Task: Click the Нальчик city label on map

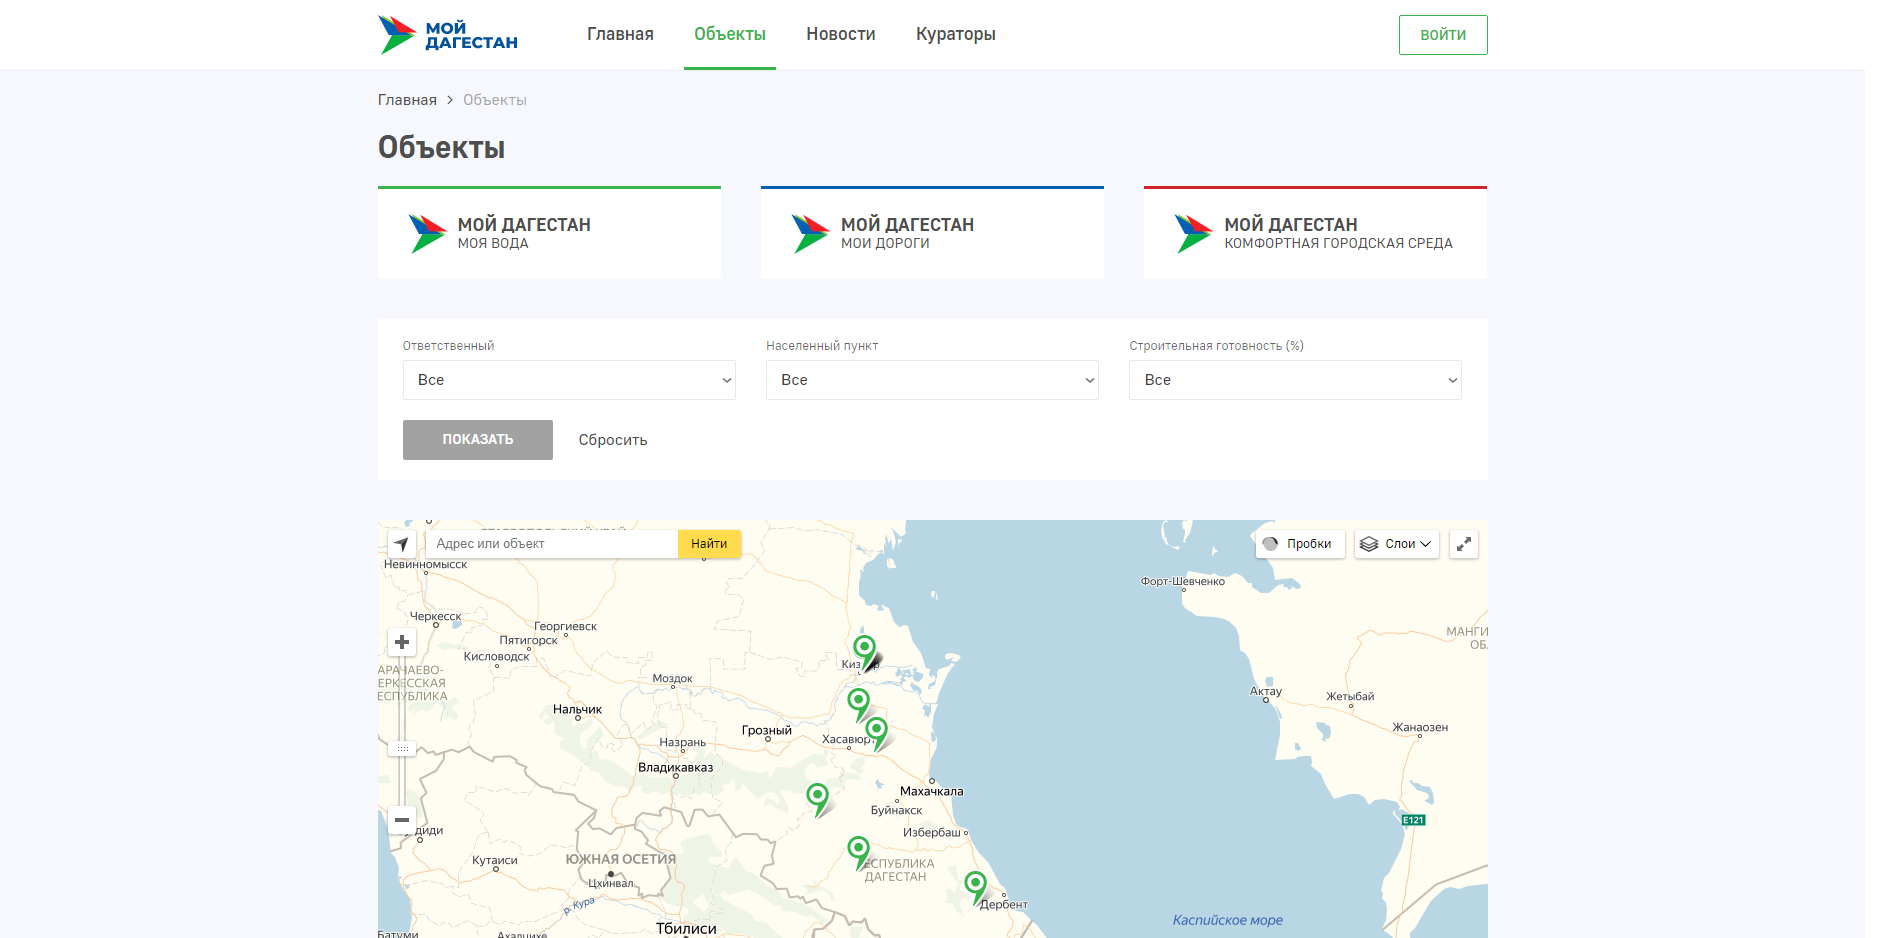Action: pos(577,709)
